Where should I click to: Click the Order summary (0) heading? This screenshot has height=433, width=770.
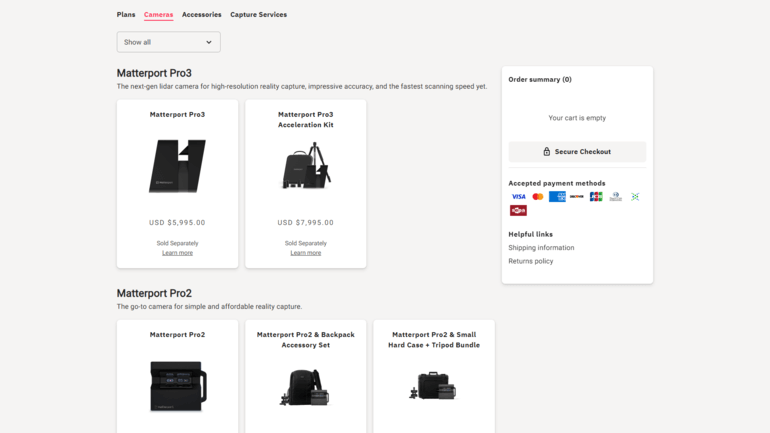540,80
